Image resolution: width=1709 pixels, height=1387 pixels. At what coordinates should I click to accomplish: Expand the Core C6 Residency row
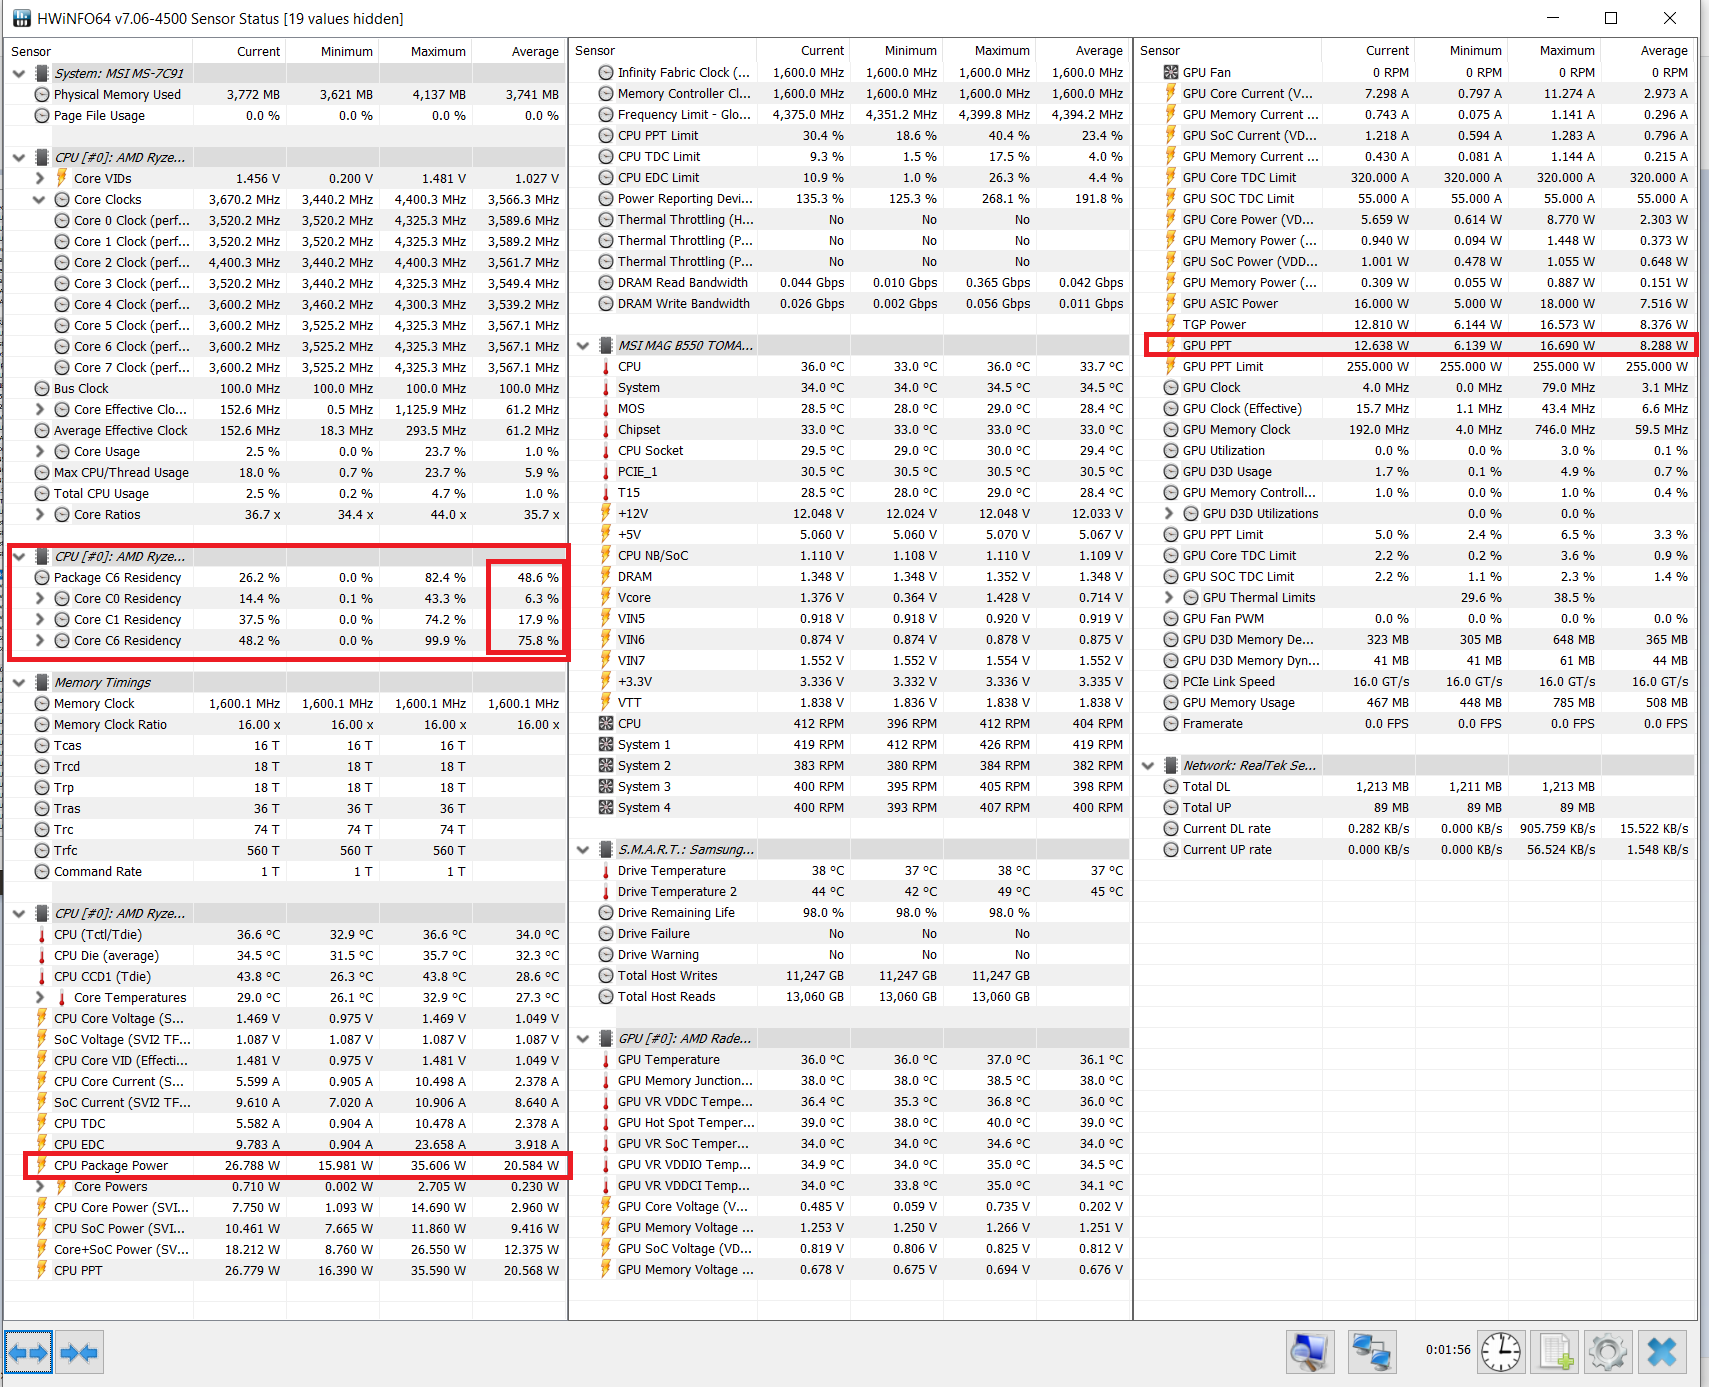pyautogui.click(x=39, y=640)
